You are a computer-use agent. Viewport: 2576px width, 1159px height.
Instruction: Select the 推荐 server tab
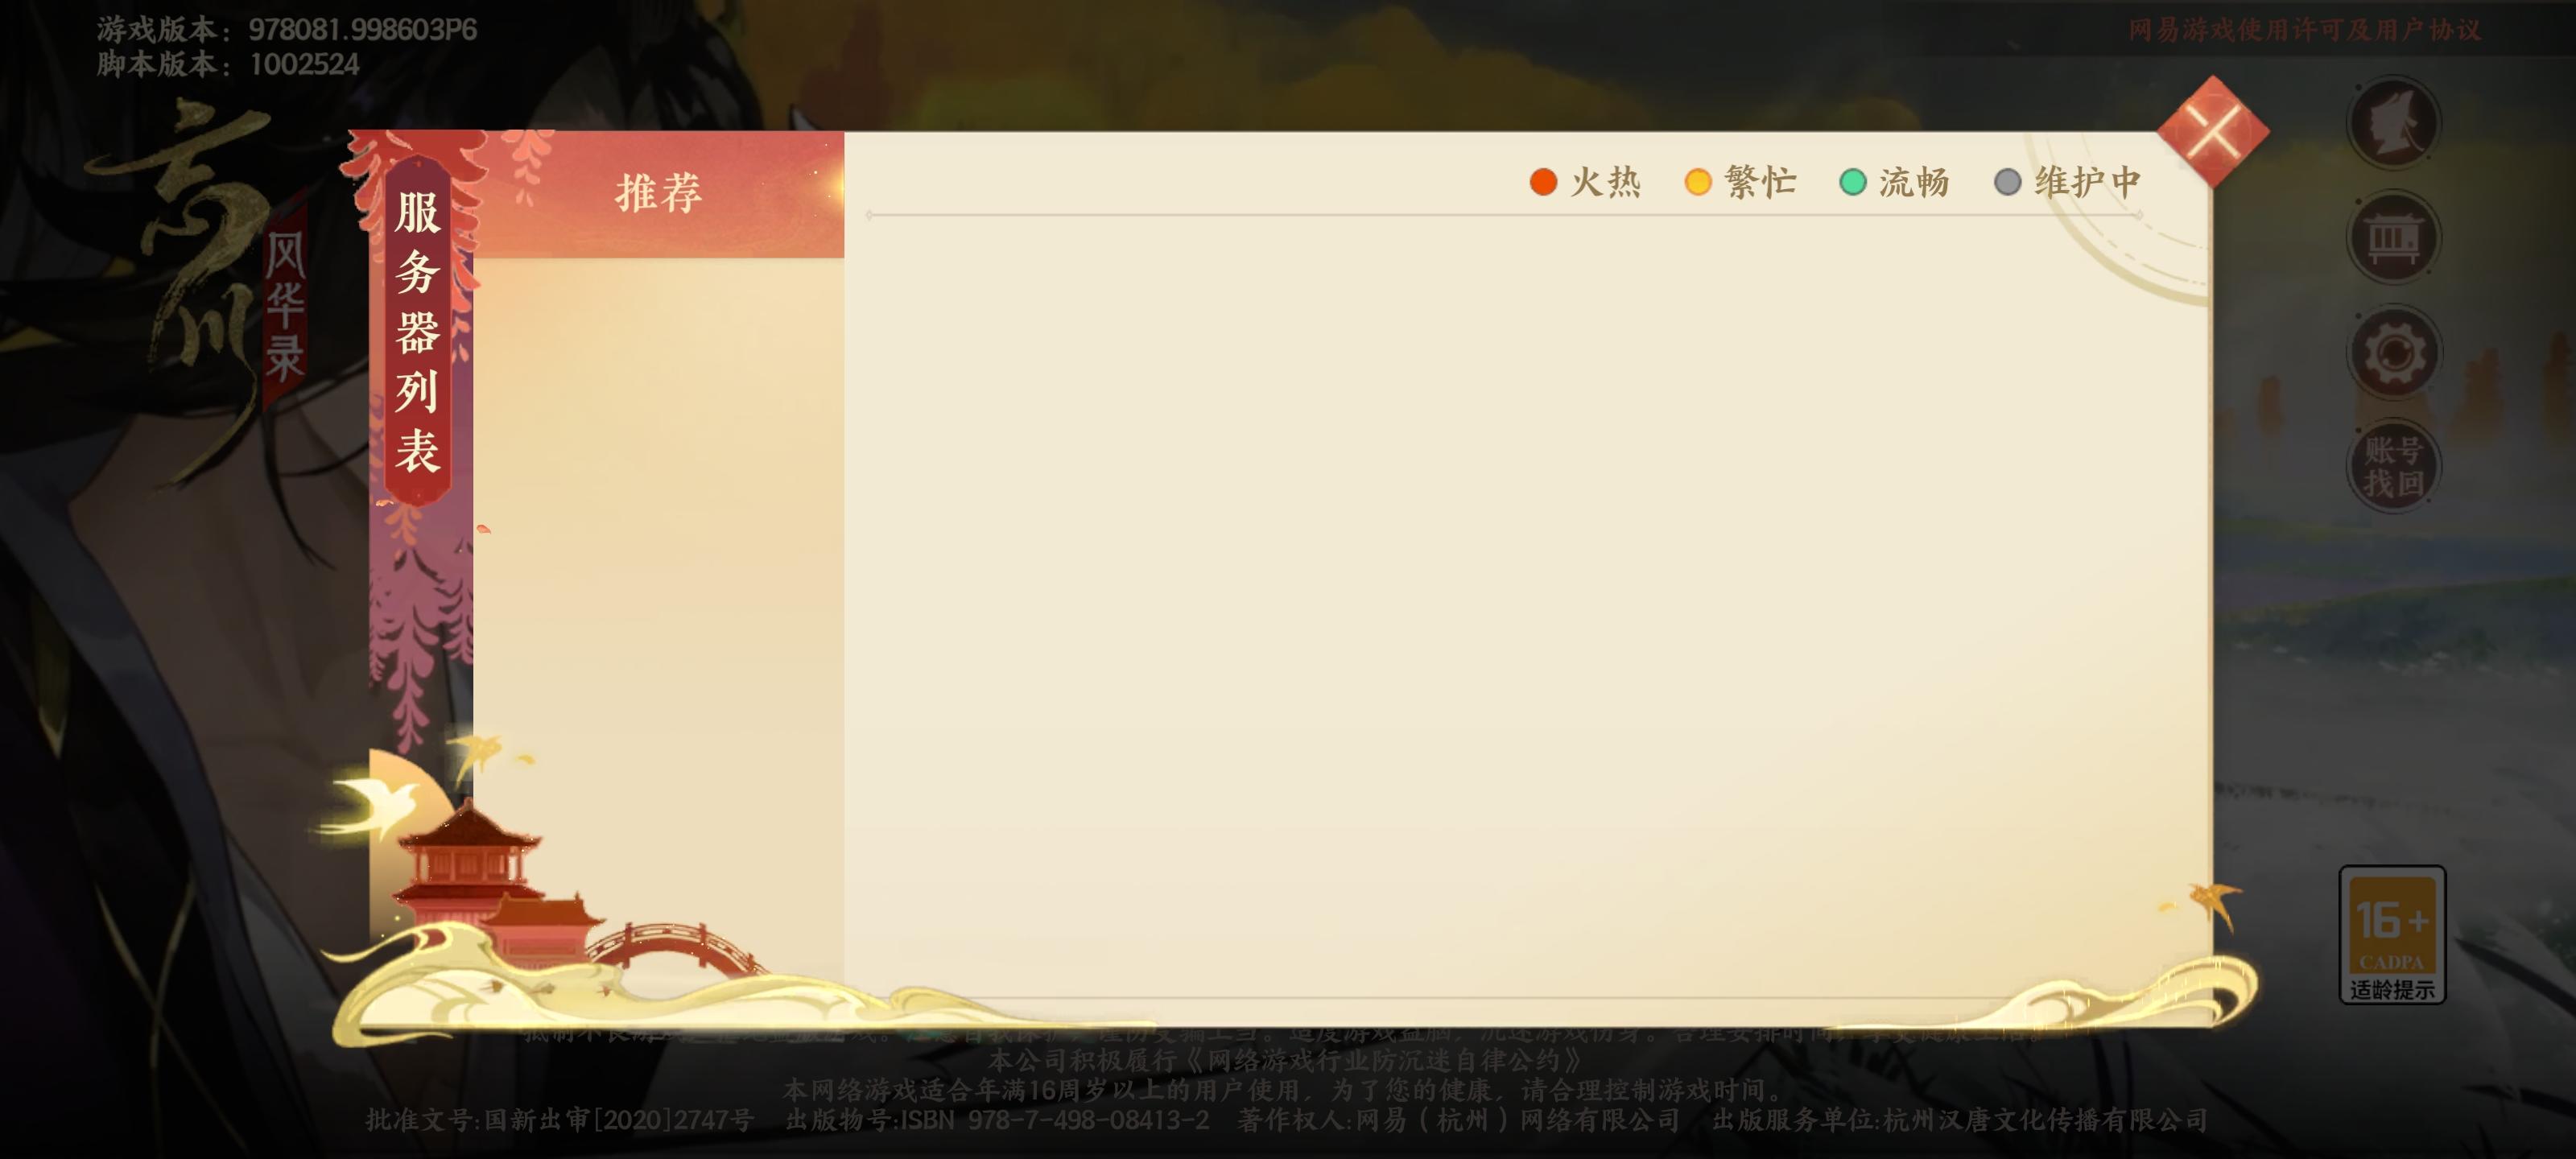658,193
